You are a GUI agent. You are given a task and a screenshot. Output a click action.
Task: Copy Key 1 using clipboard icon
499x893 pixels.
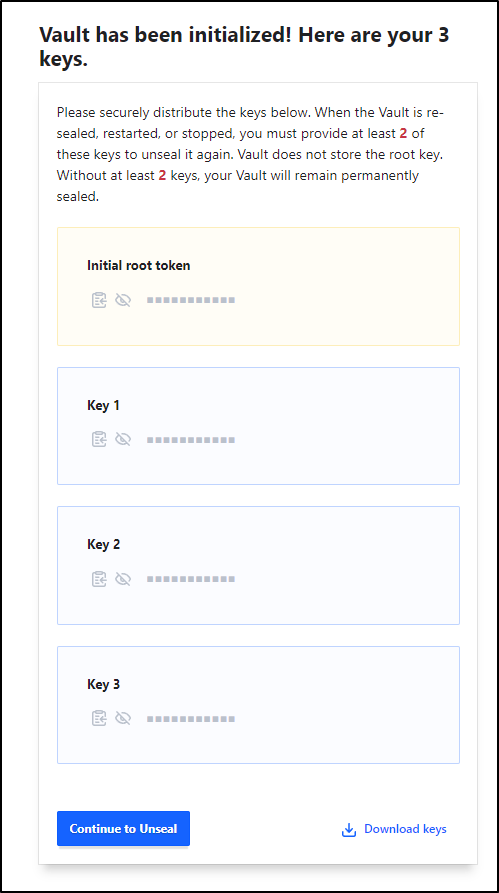coord(99,440)
